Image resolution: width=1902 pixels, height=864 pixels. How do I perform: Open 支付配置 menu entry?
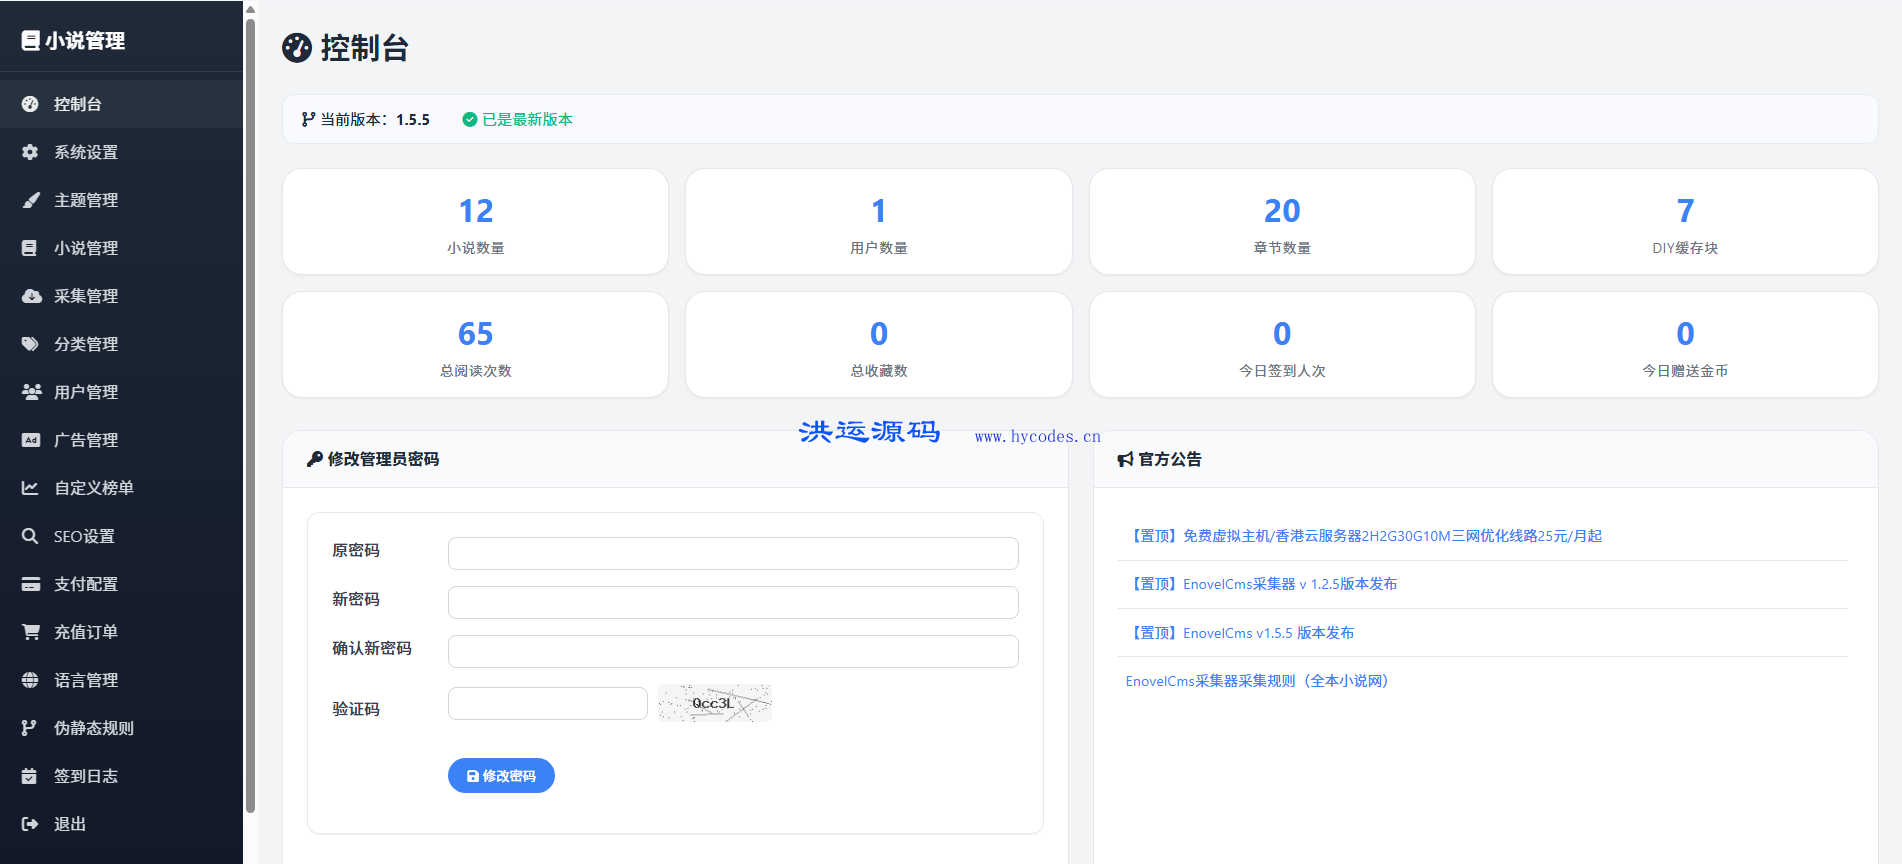[121, 584]
